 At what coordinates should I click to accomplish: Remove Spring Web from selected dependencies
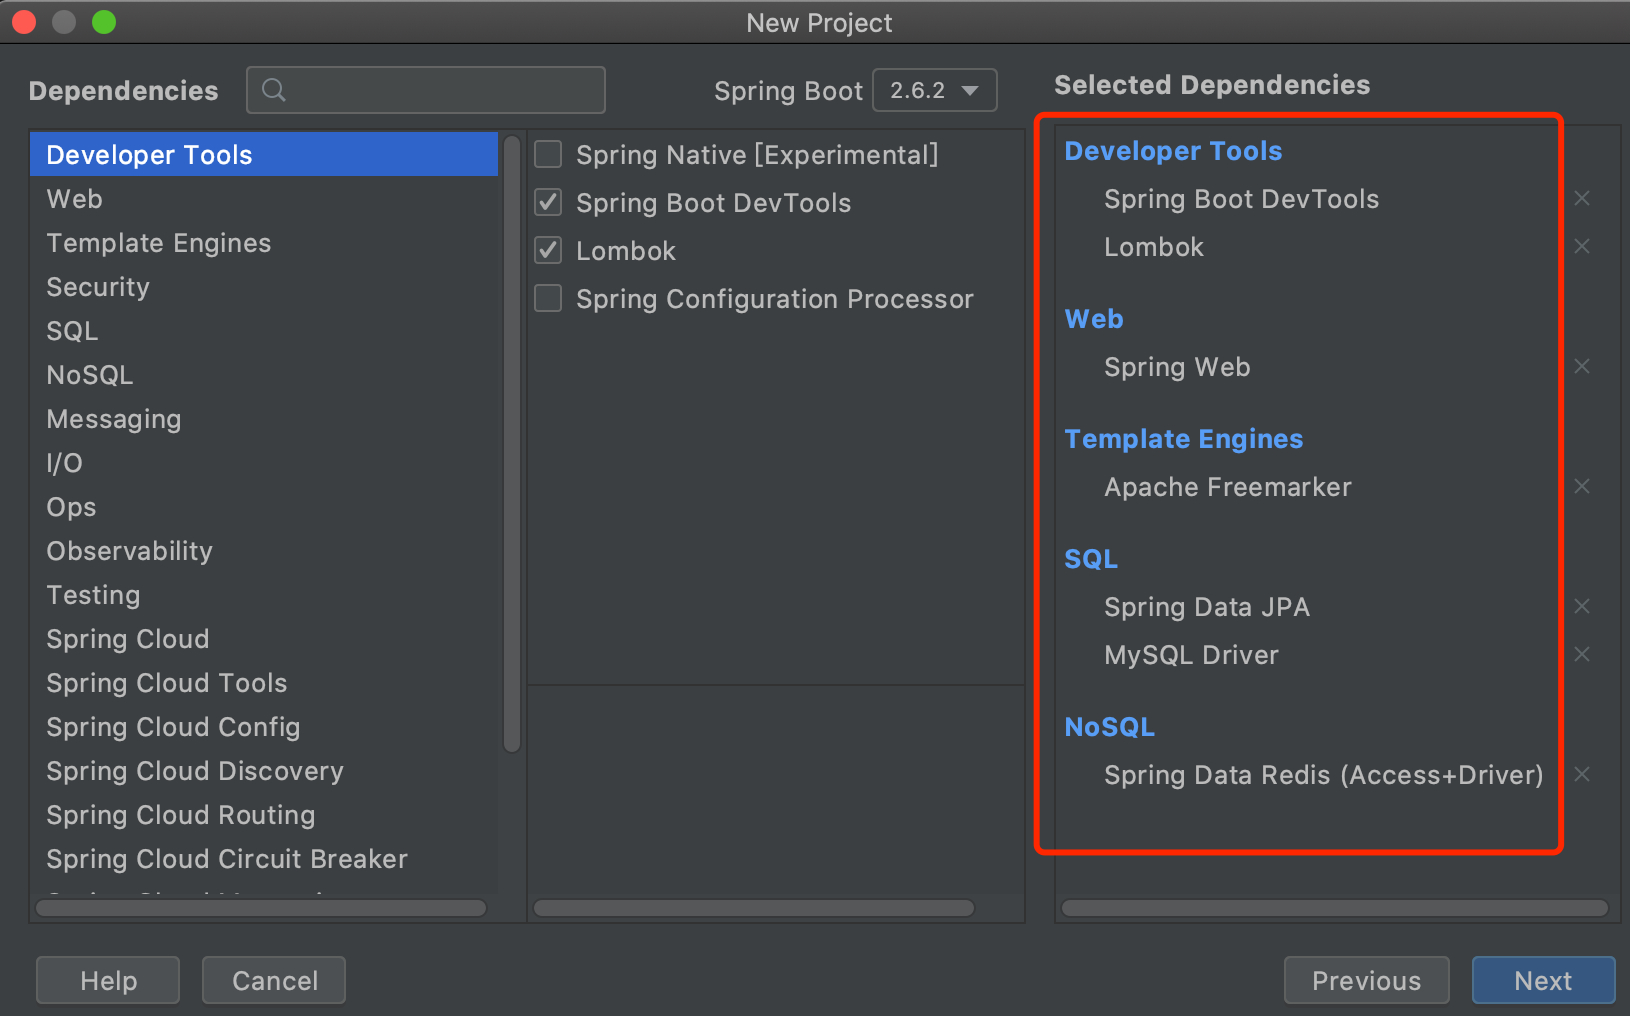(x=1582, y=366)
